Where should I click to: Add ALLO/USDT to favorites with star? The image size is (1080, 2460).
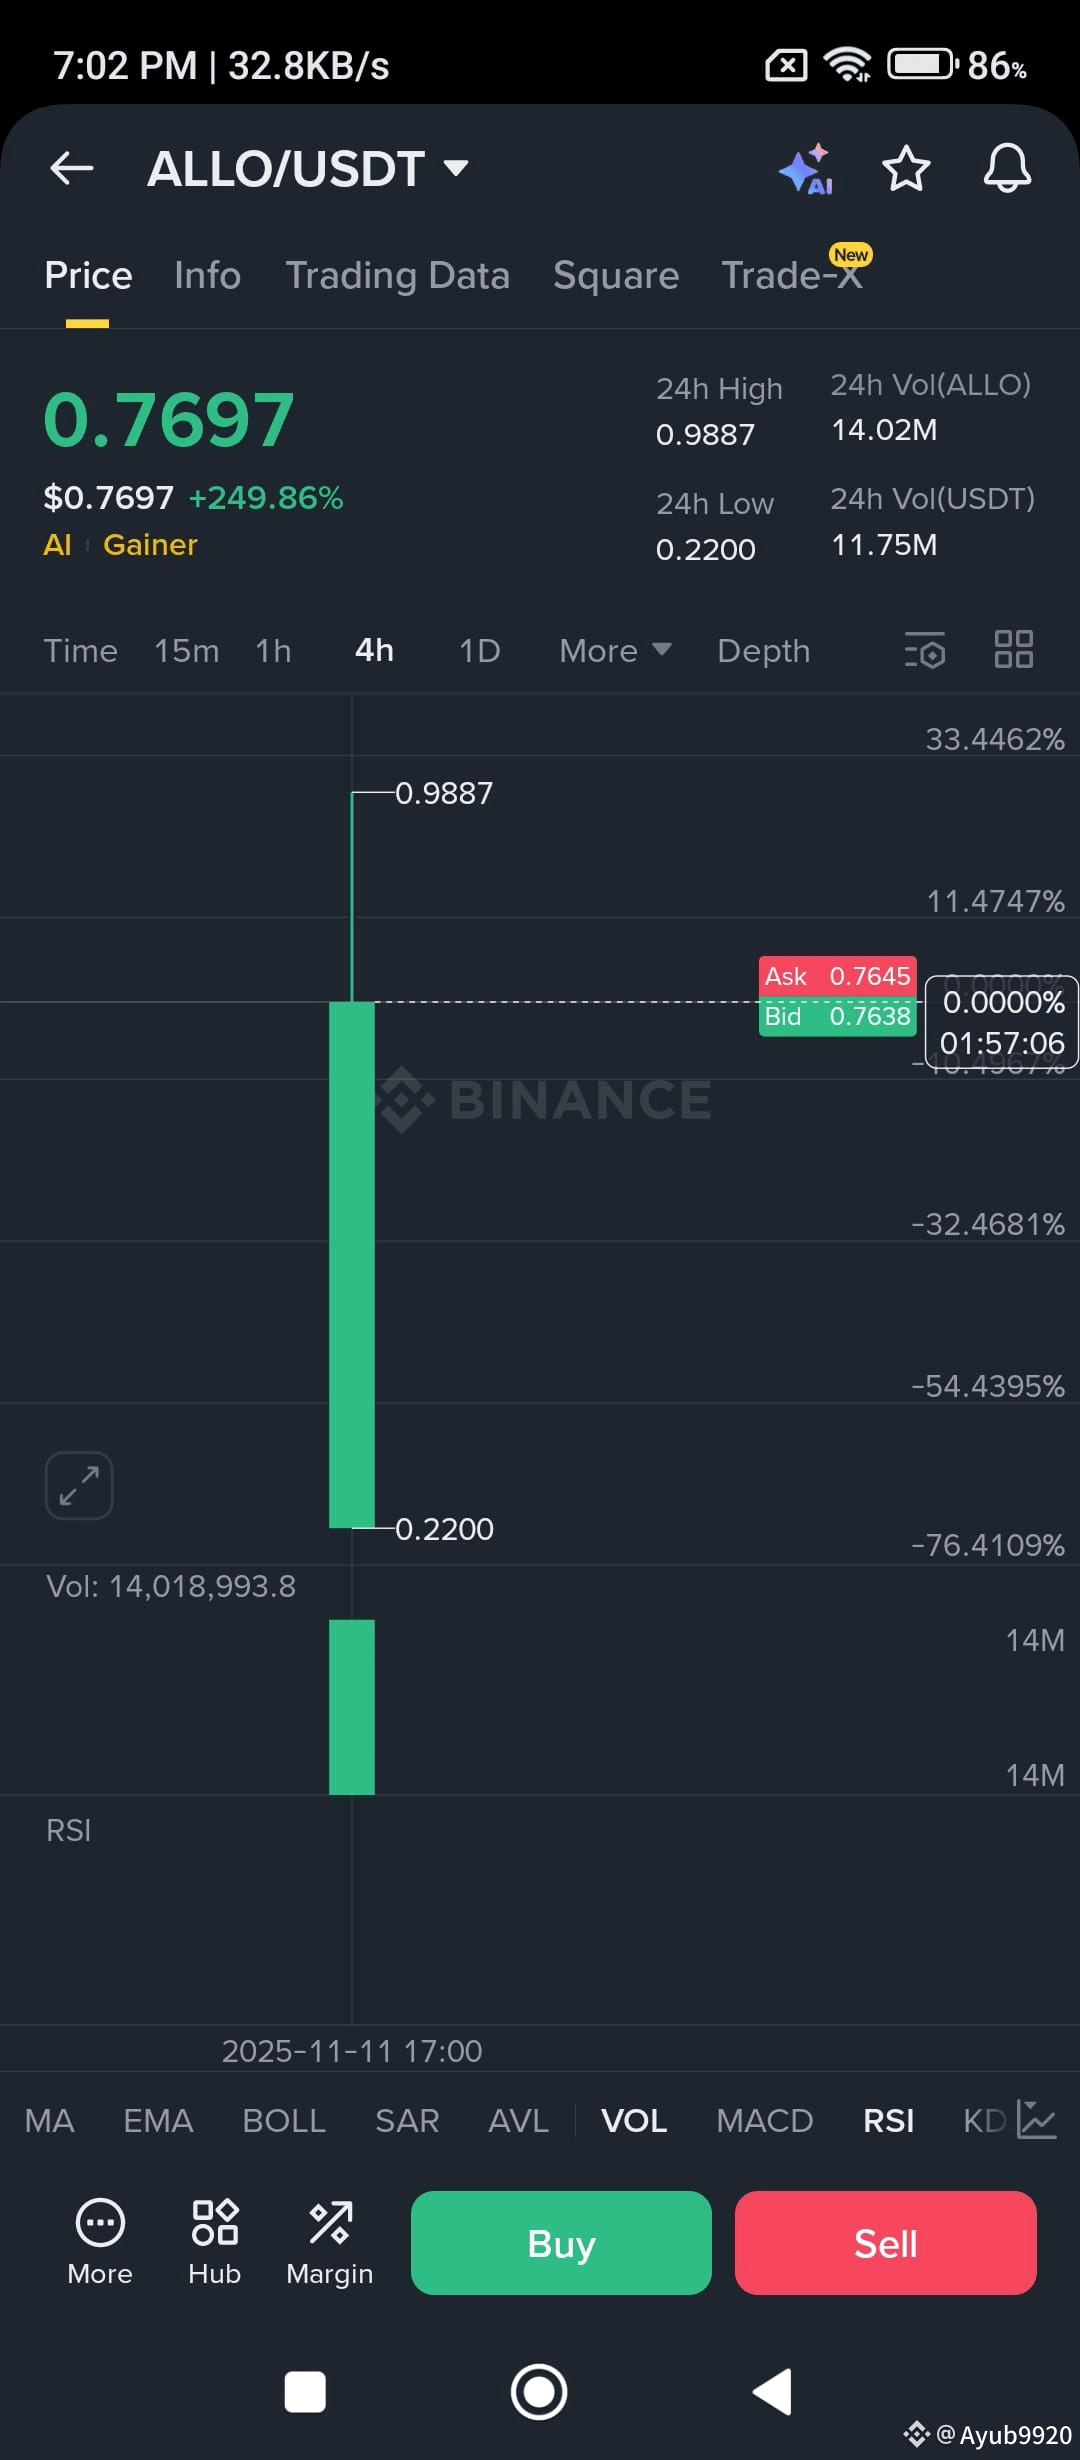(906, 168)
